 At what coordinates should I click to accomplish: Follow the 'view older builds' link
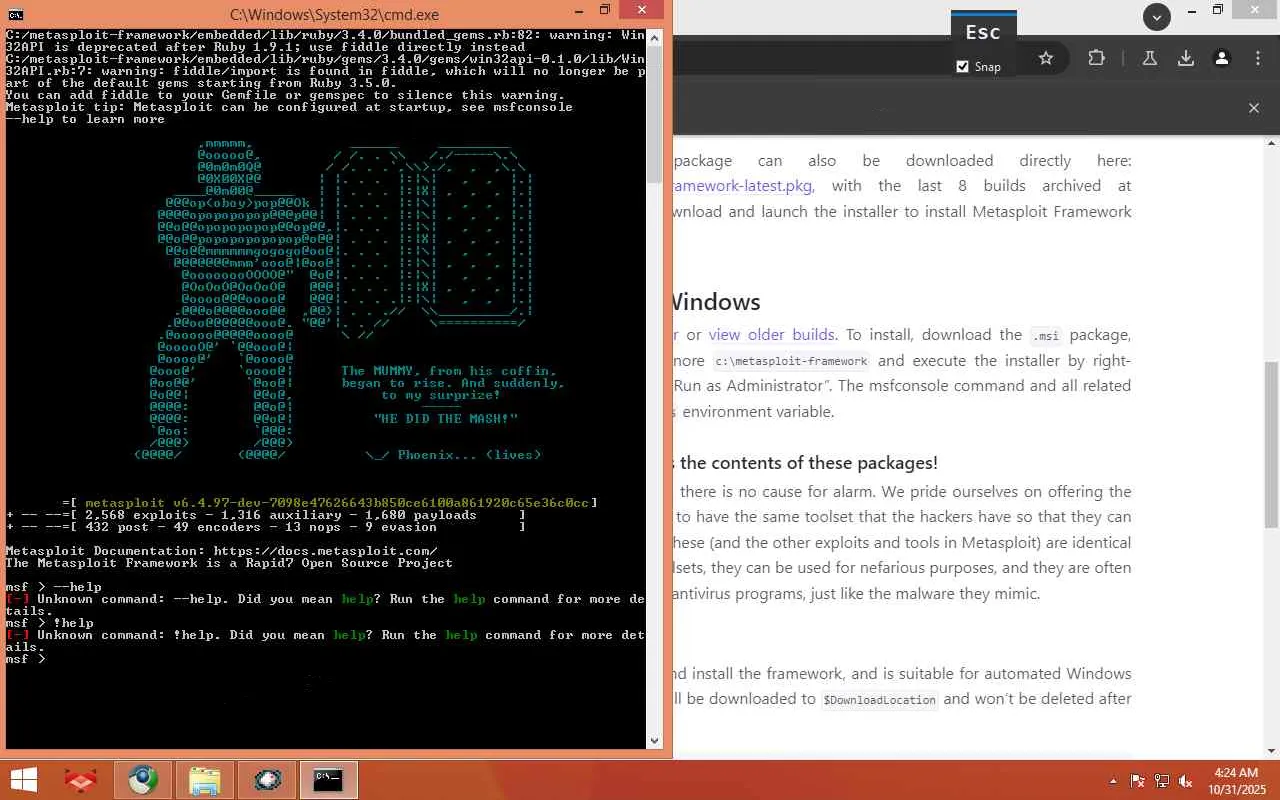point(771,335)
